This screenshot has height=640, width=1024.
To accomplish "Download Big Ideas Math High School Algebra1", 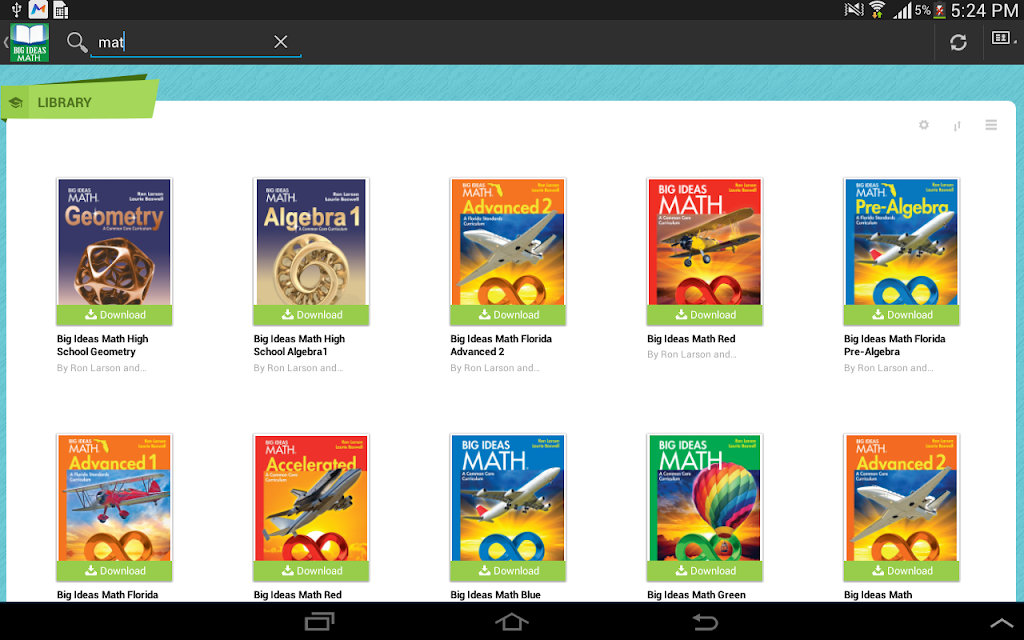I will [x=311, y=315].
